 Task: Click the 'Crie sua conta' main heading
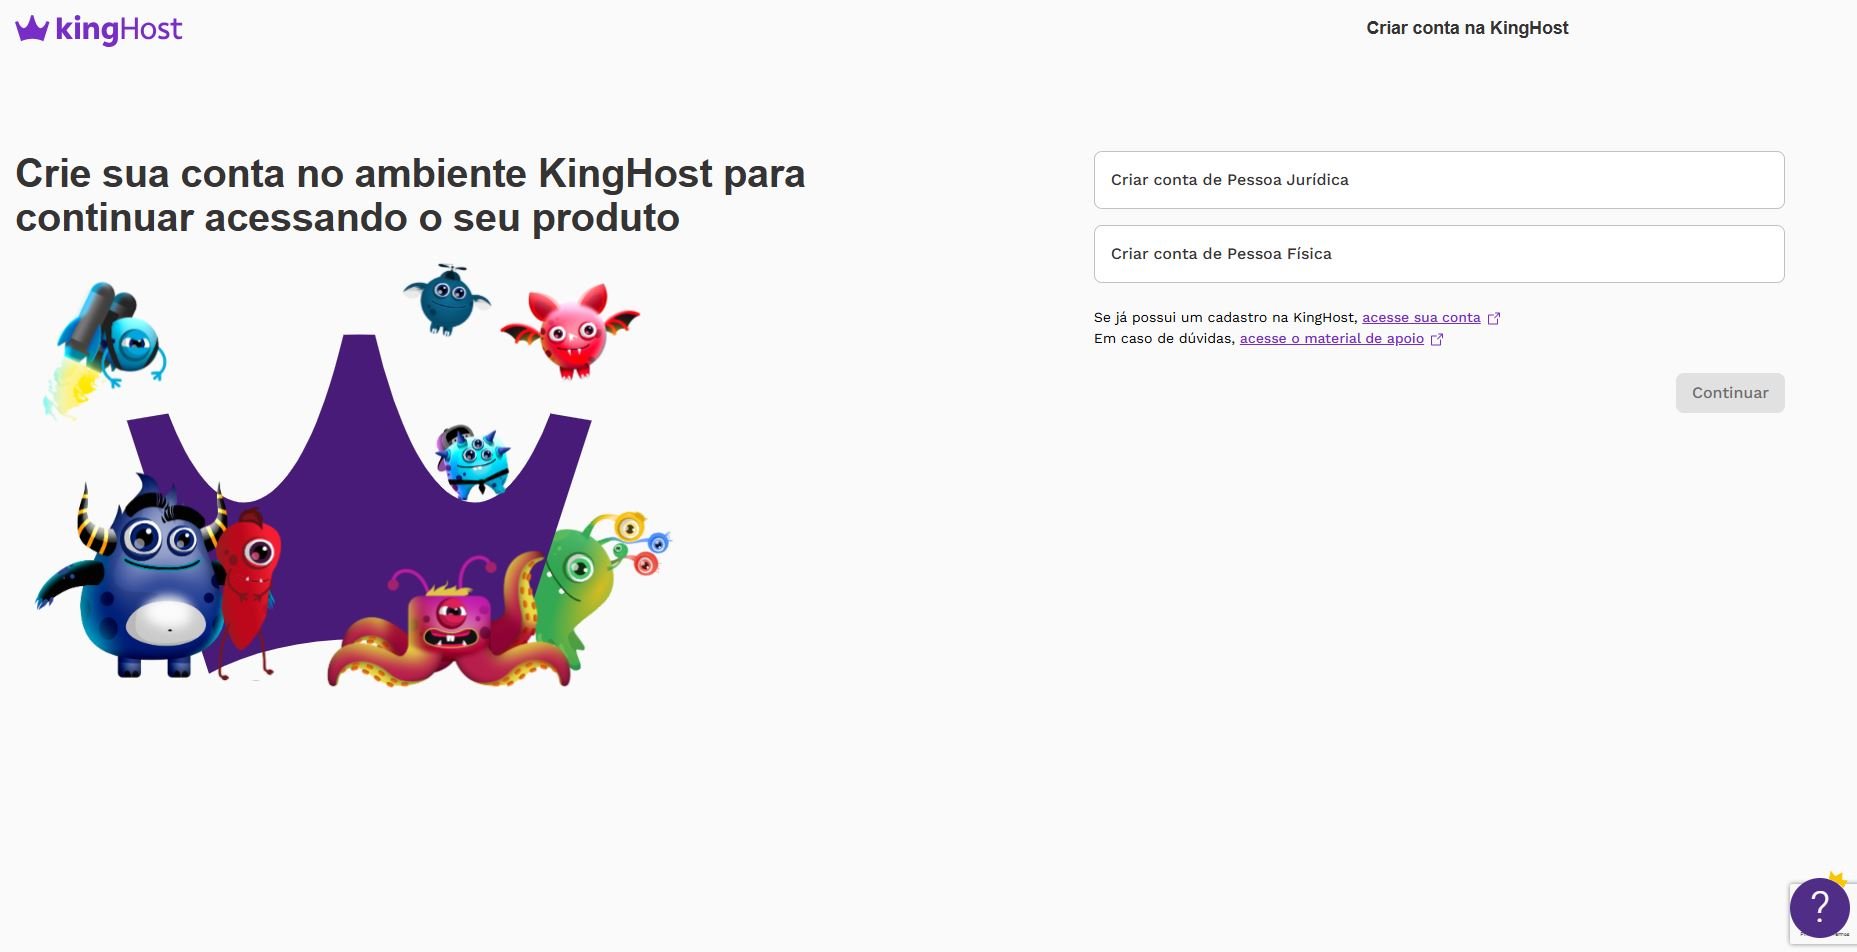[x=410, y=195]
